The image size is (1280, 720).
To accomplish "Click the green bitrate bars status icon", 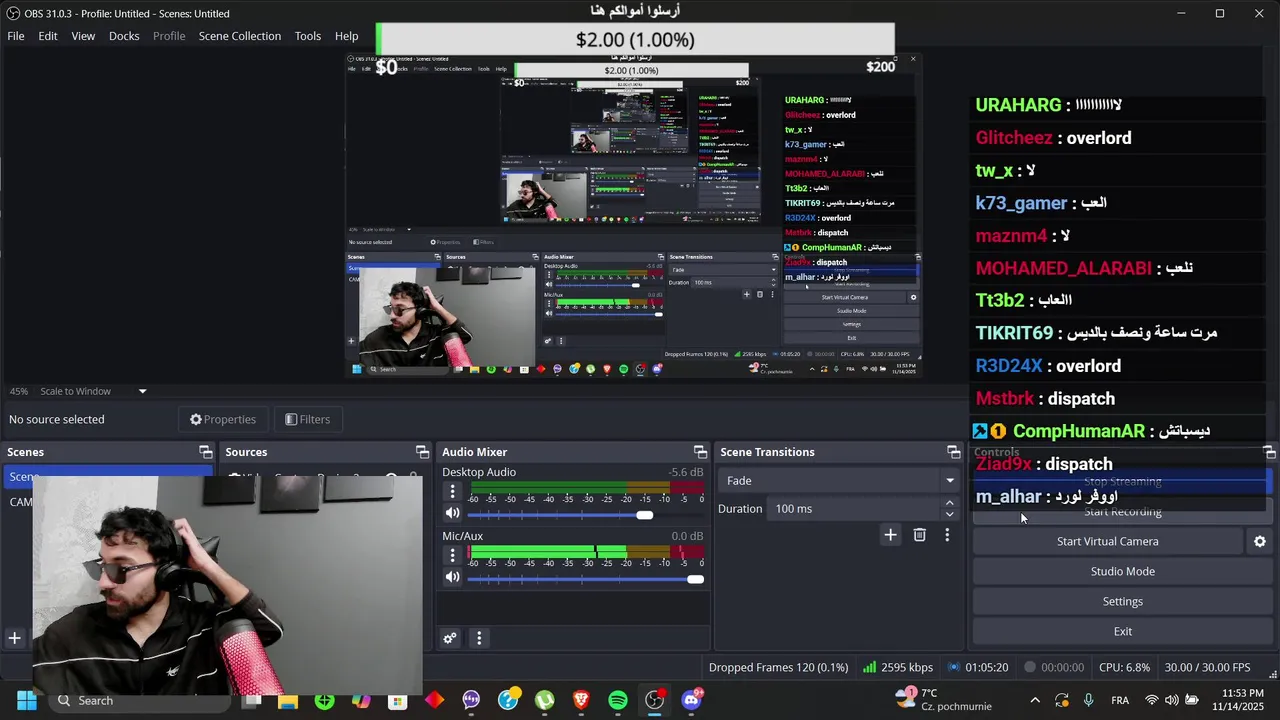I will tap(870, 667).
